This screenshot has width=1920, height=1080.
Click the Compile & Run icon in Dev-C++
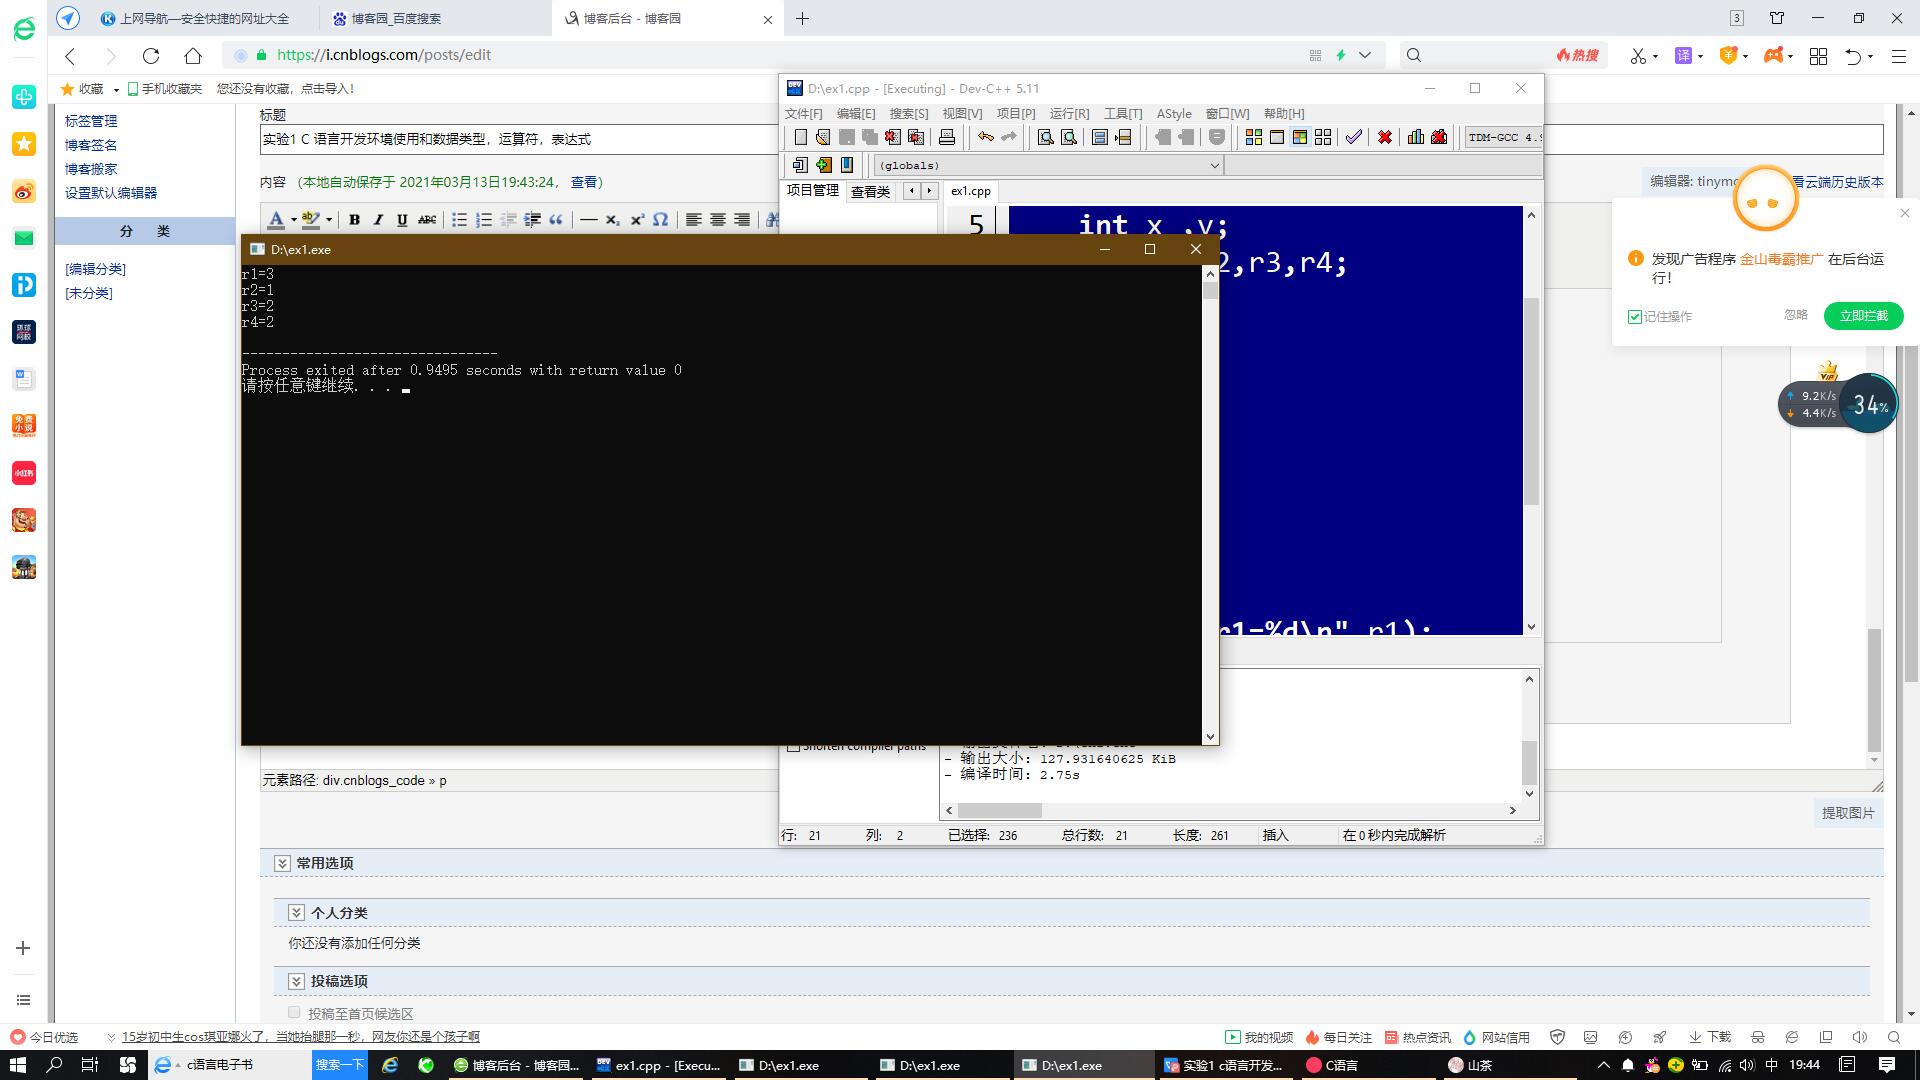tap(1300, 137)
